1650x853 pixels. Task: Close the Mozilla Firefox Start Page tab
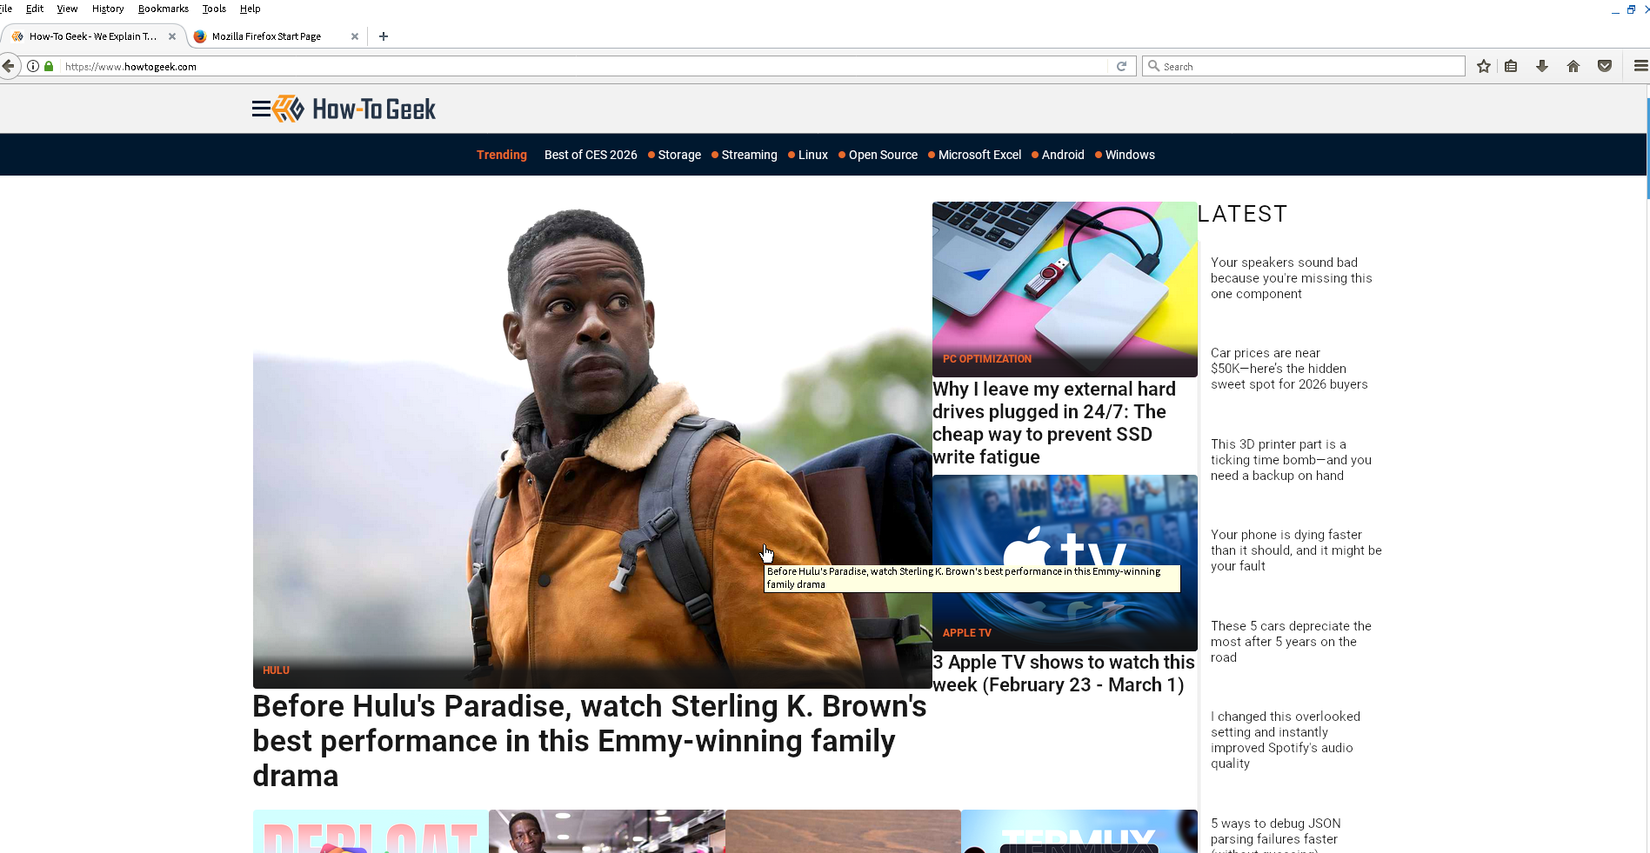354,36
